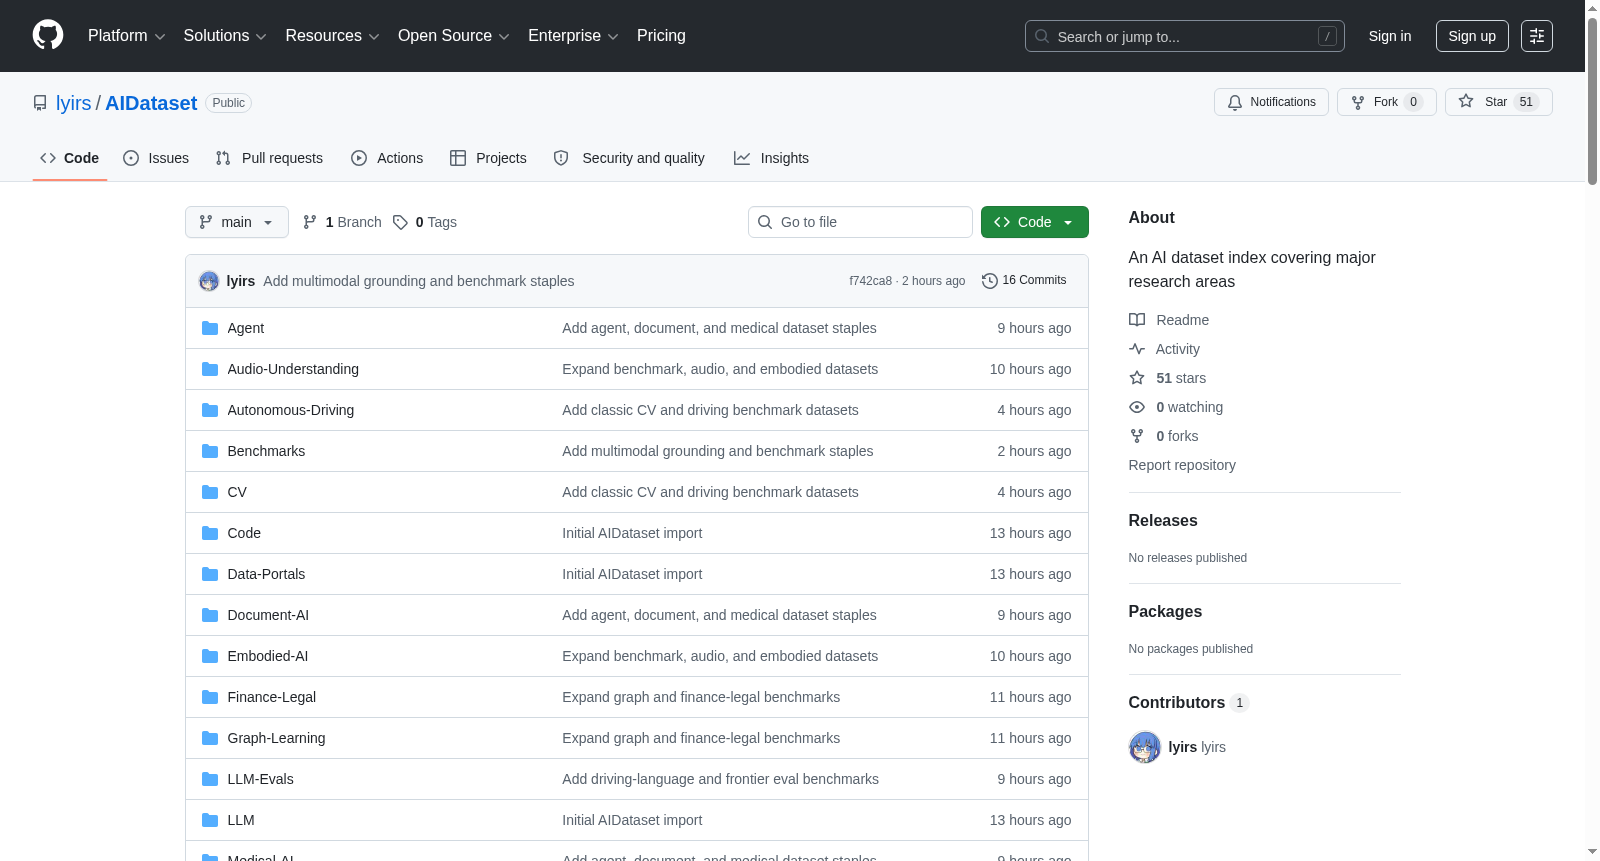
Task: Open the main branch selector dropdown
Action: pyautogui.click(x=237, y=222)
